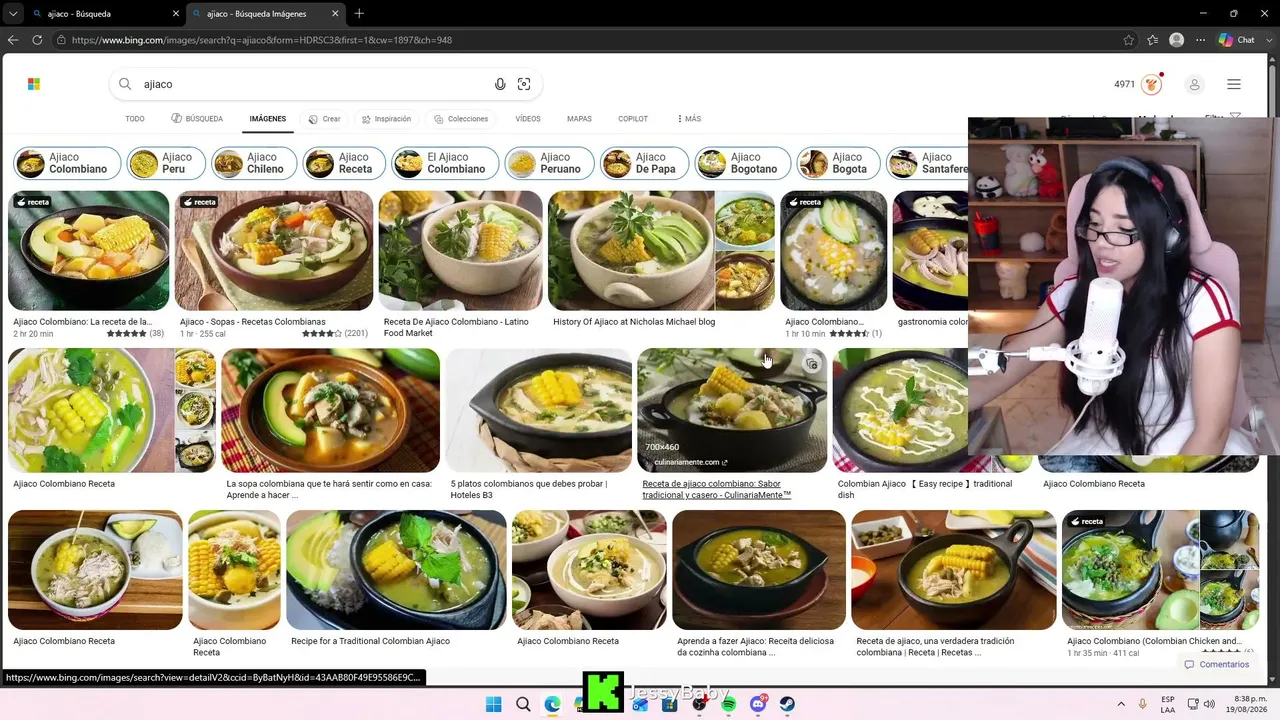Click the browser address bar URL
Screen dimensions: 1280x720
pyautogui.click(x=262, y=40)
